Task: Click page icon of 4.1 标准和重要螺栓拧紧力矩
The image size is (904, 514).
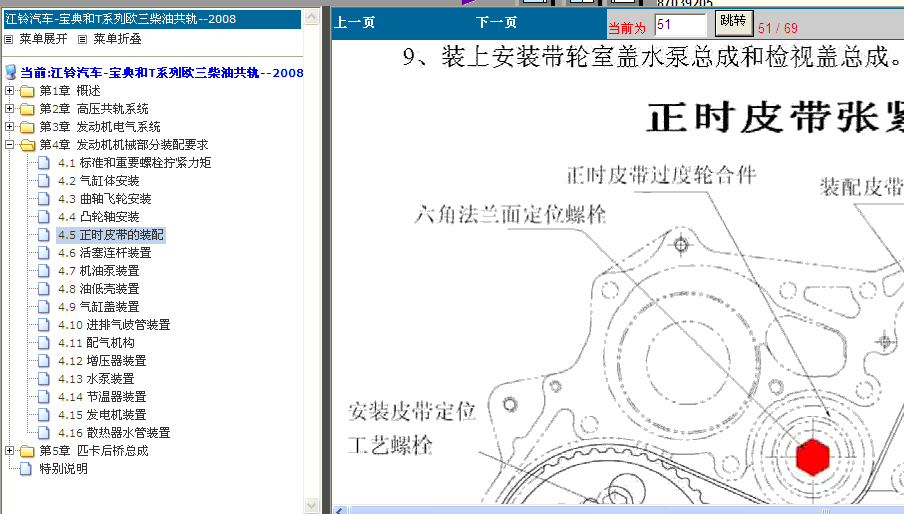Action: point(44,162)
